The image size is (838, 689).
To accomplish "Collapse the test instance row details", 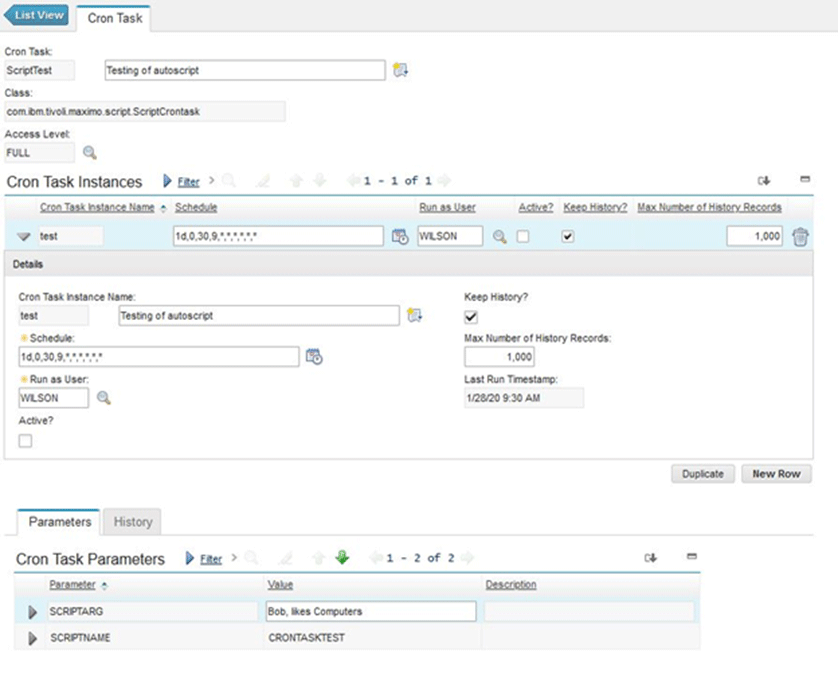I will pos(24,237).
